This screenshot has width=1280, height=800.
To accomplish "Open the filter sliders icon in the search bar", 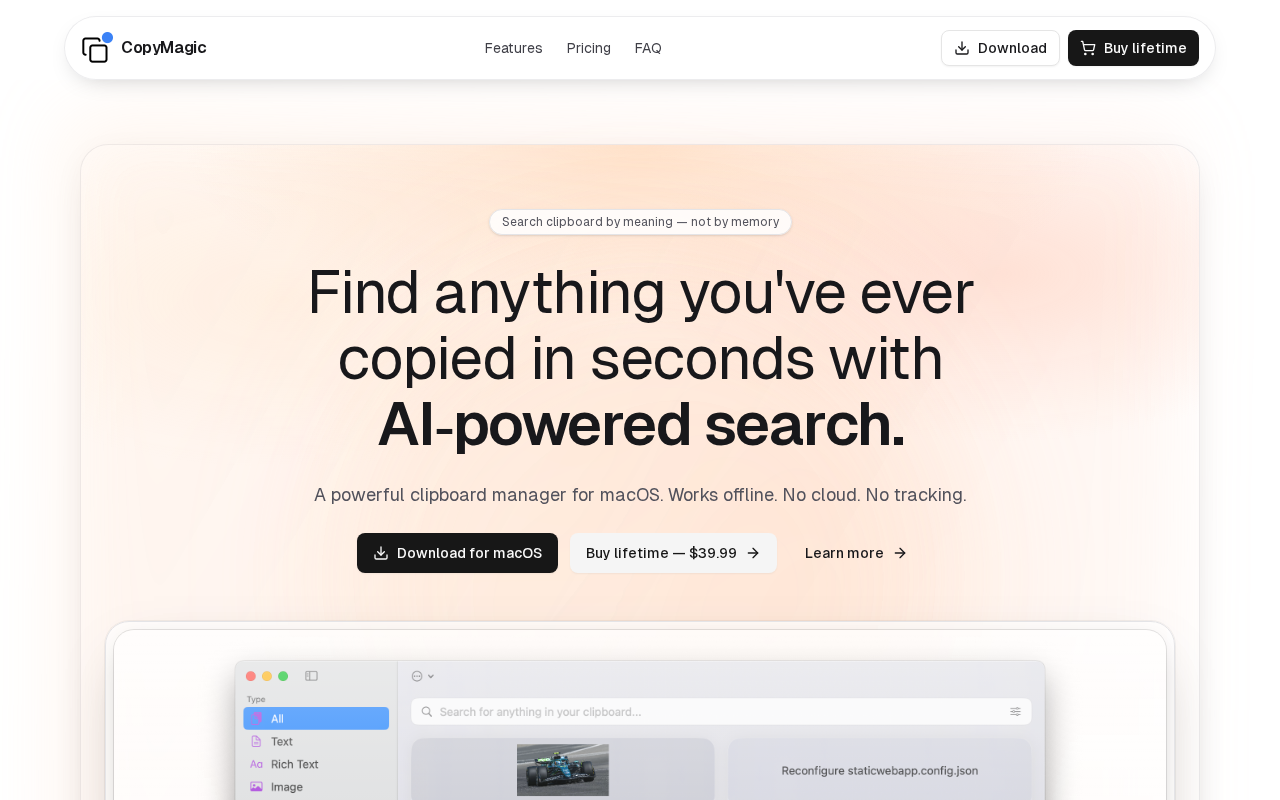I will [1015, 712].
